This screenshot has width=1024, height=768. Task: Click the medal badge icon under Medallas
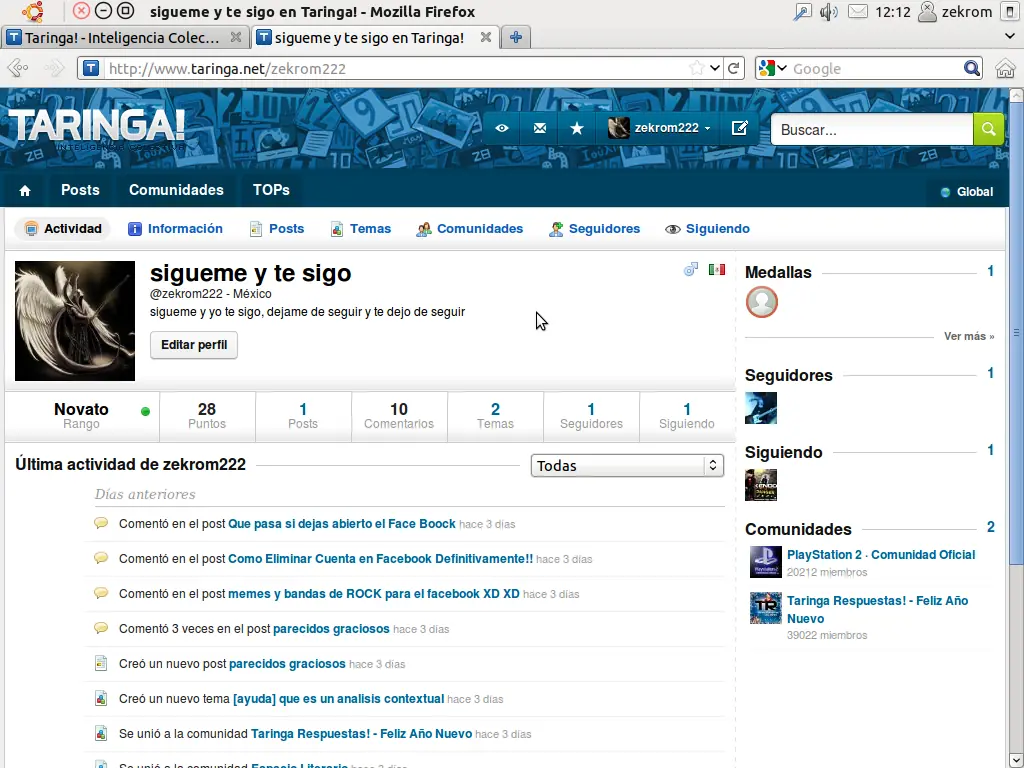point(761,302)
